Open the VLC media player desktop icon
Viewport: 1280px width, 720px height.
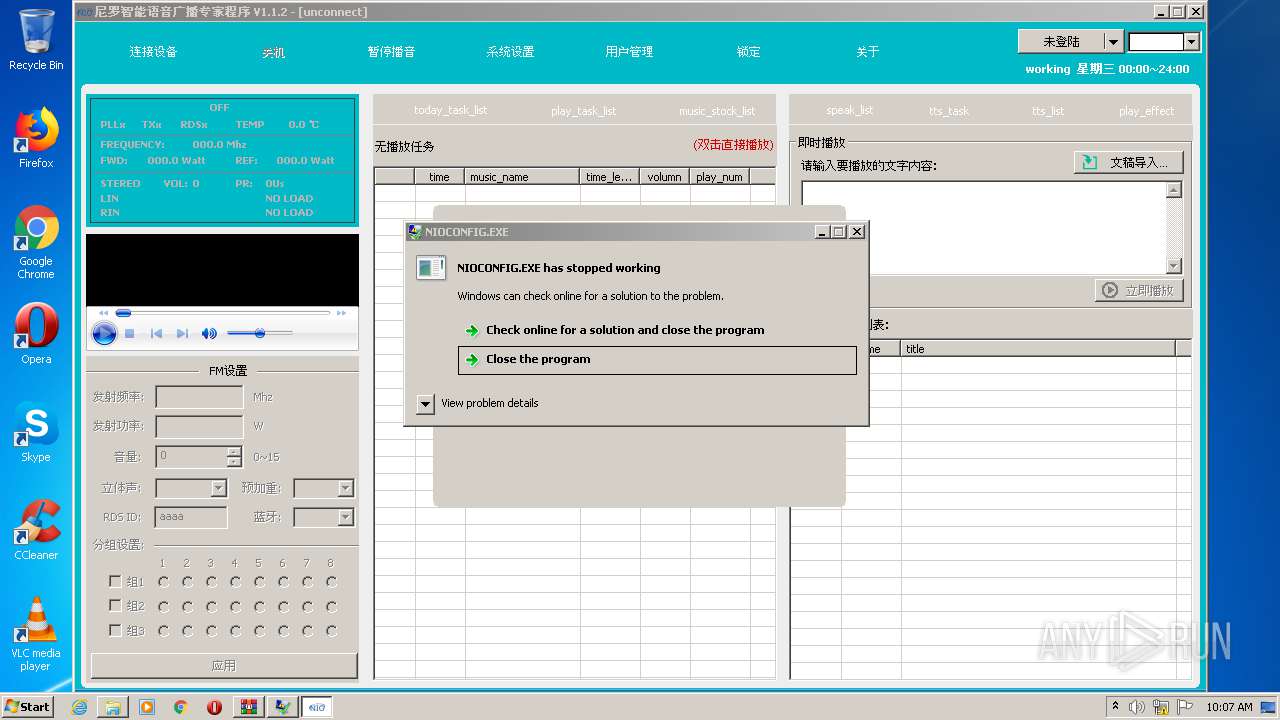point(36,634)
